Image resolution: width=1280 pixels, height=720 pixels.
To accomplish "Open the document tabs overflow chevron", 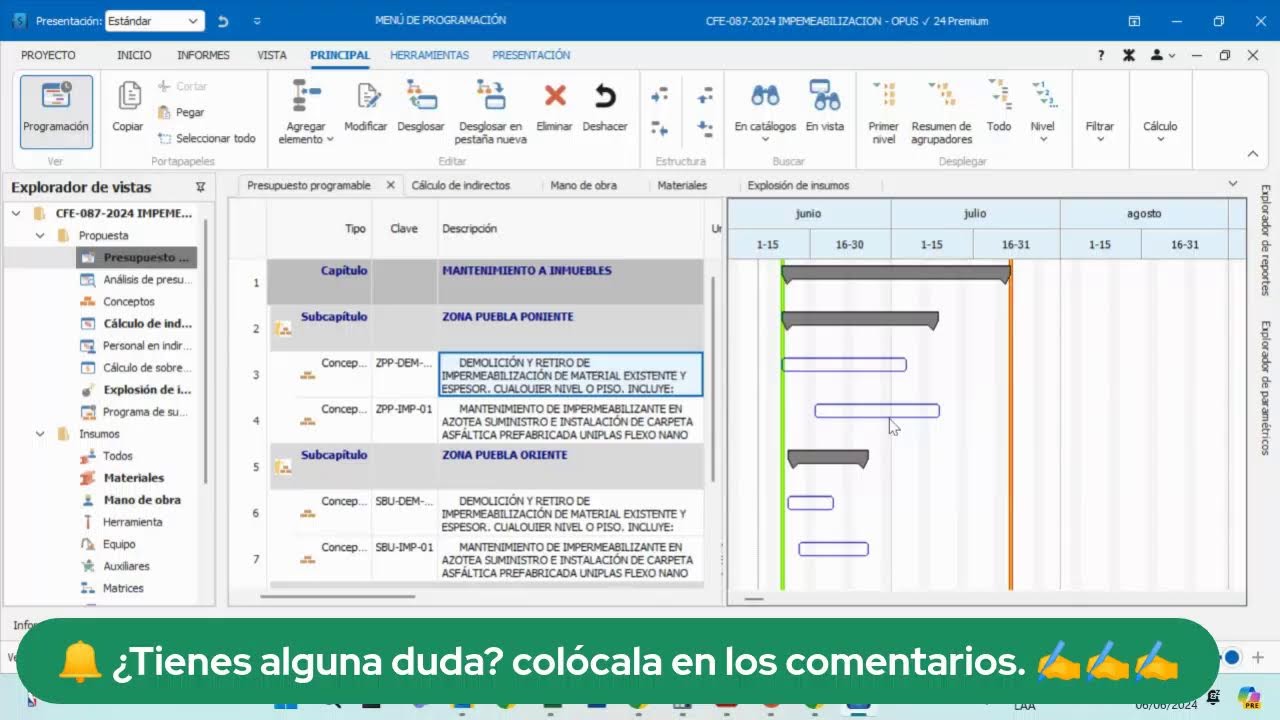I will pyautogui.click(x=1233, y=184).
